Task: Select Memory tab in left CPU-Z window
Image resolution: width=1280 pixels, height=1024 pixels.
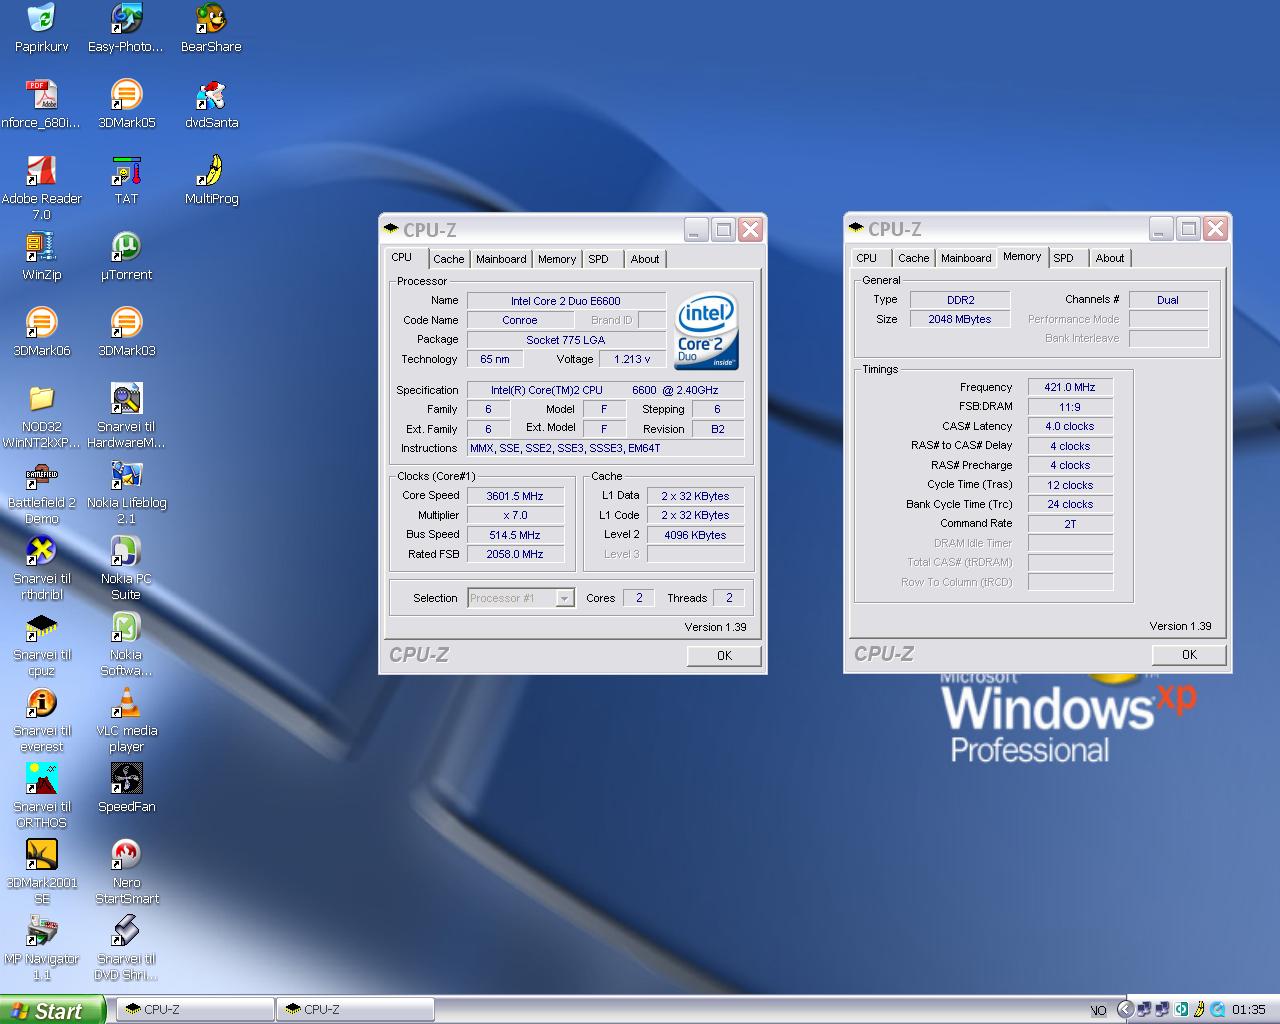Action: 557,259
